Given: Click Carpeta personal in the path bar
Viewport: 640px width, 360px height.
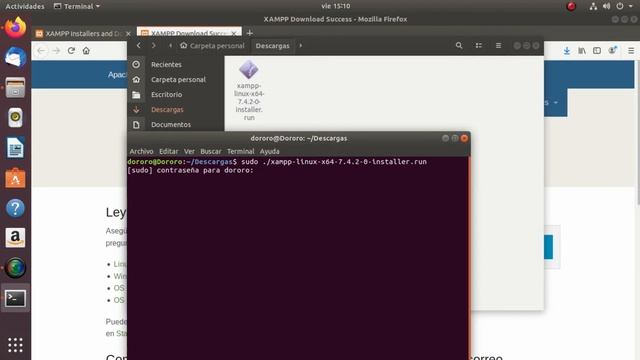Looking at the screenshot, I should point(212,46).
